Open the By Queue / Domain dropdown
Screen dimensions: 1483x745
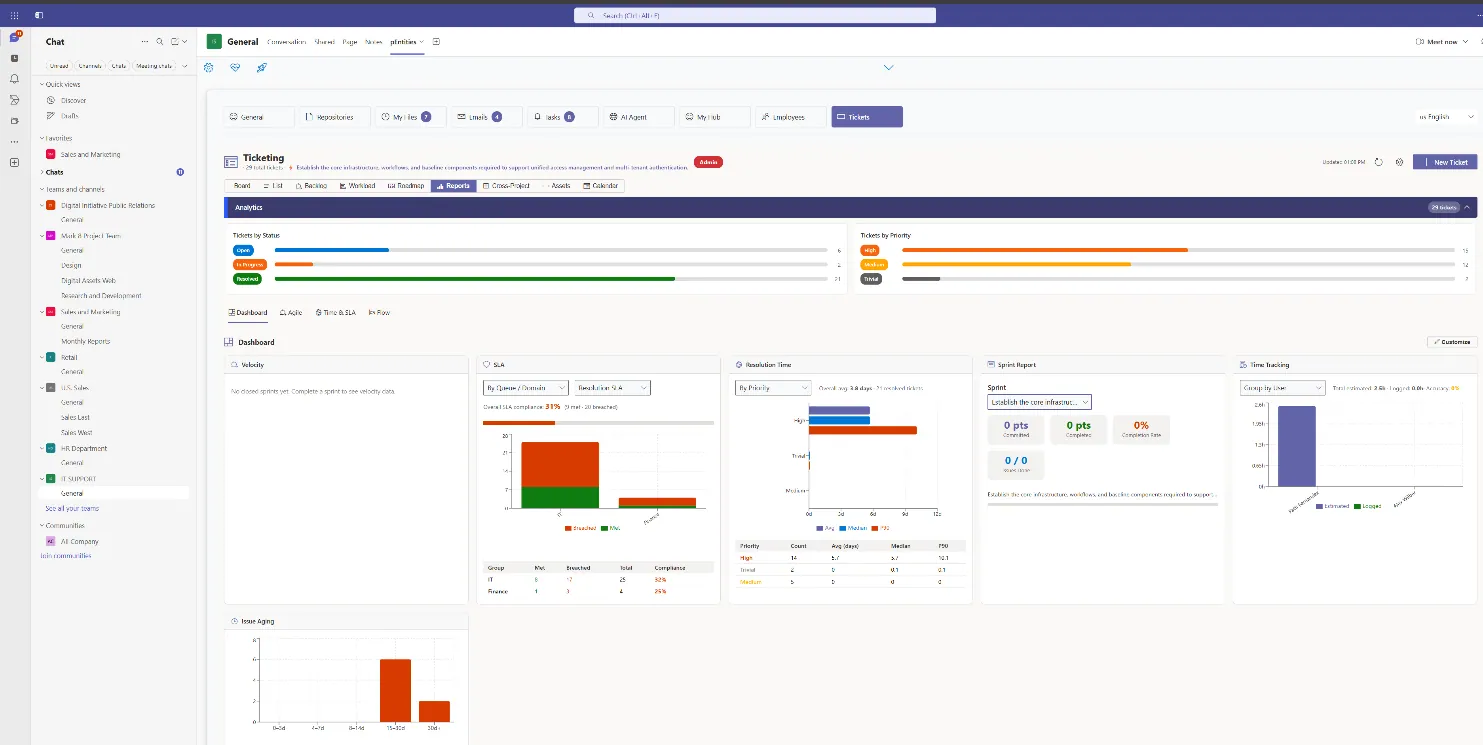tap(526, 387)
